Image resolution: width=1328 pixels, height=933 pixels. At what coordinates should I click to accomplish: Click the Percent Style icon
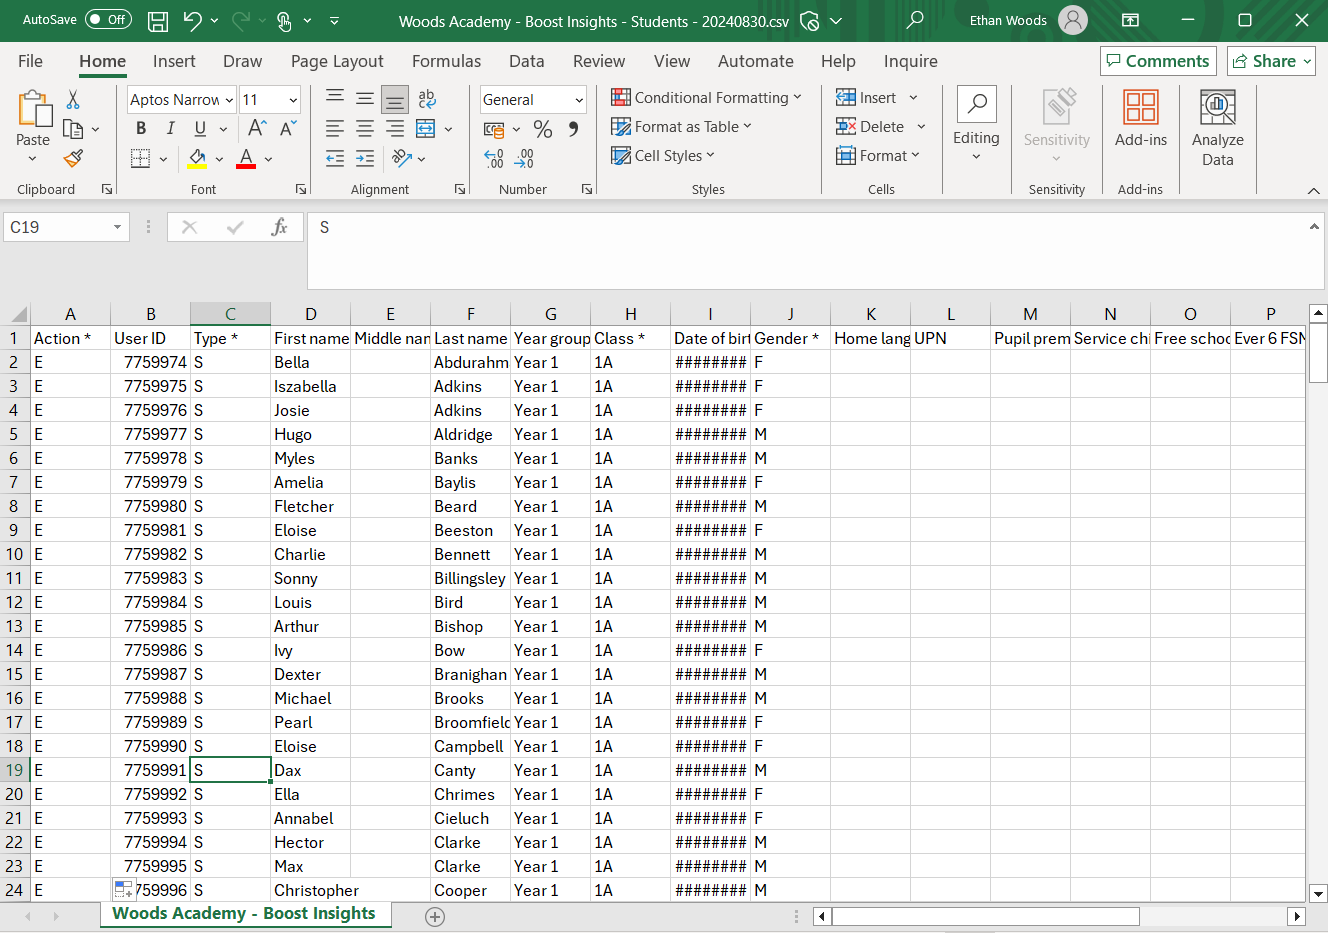coord(543,129)
